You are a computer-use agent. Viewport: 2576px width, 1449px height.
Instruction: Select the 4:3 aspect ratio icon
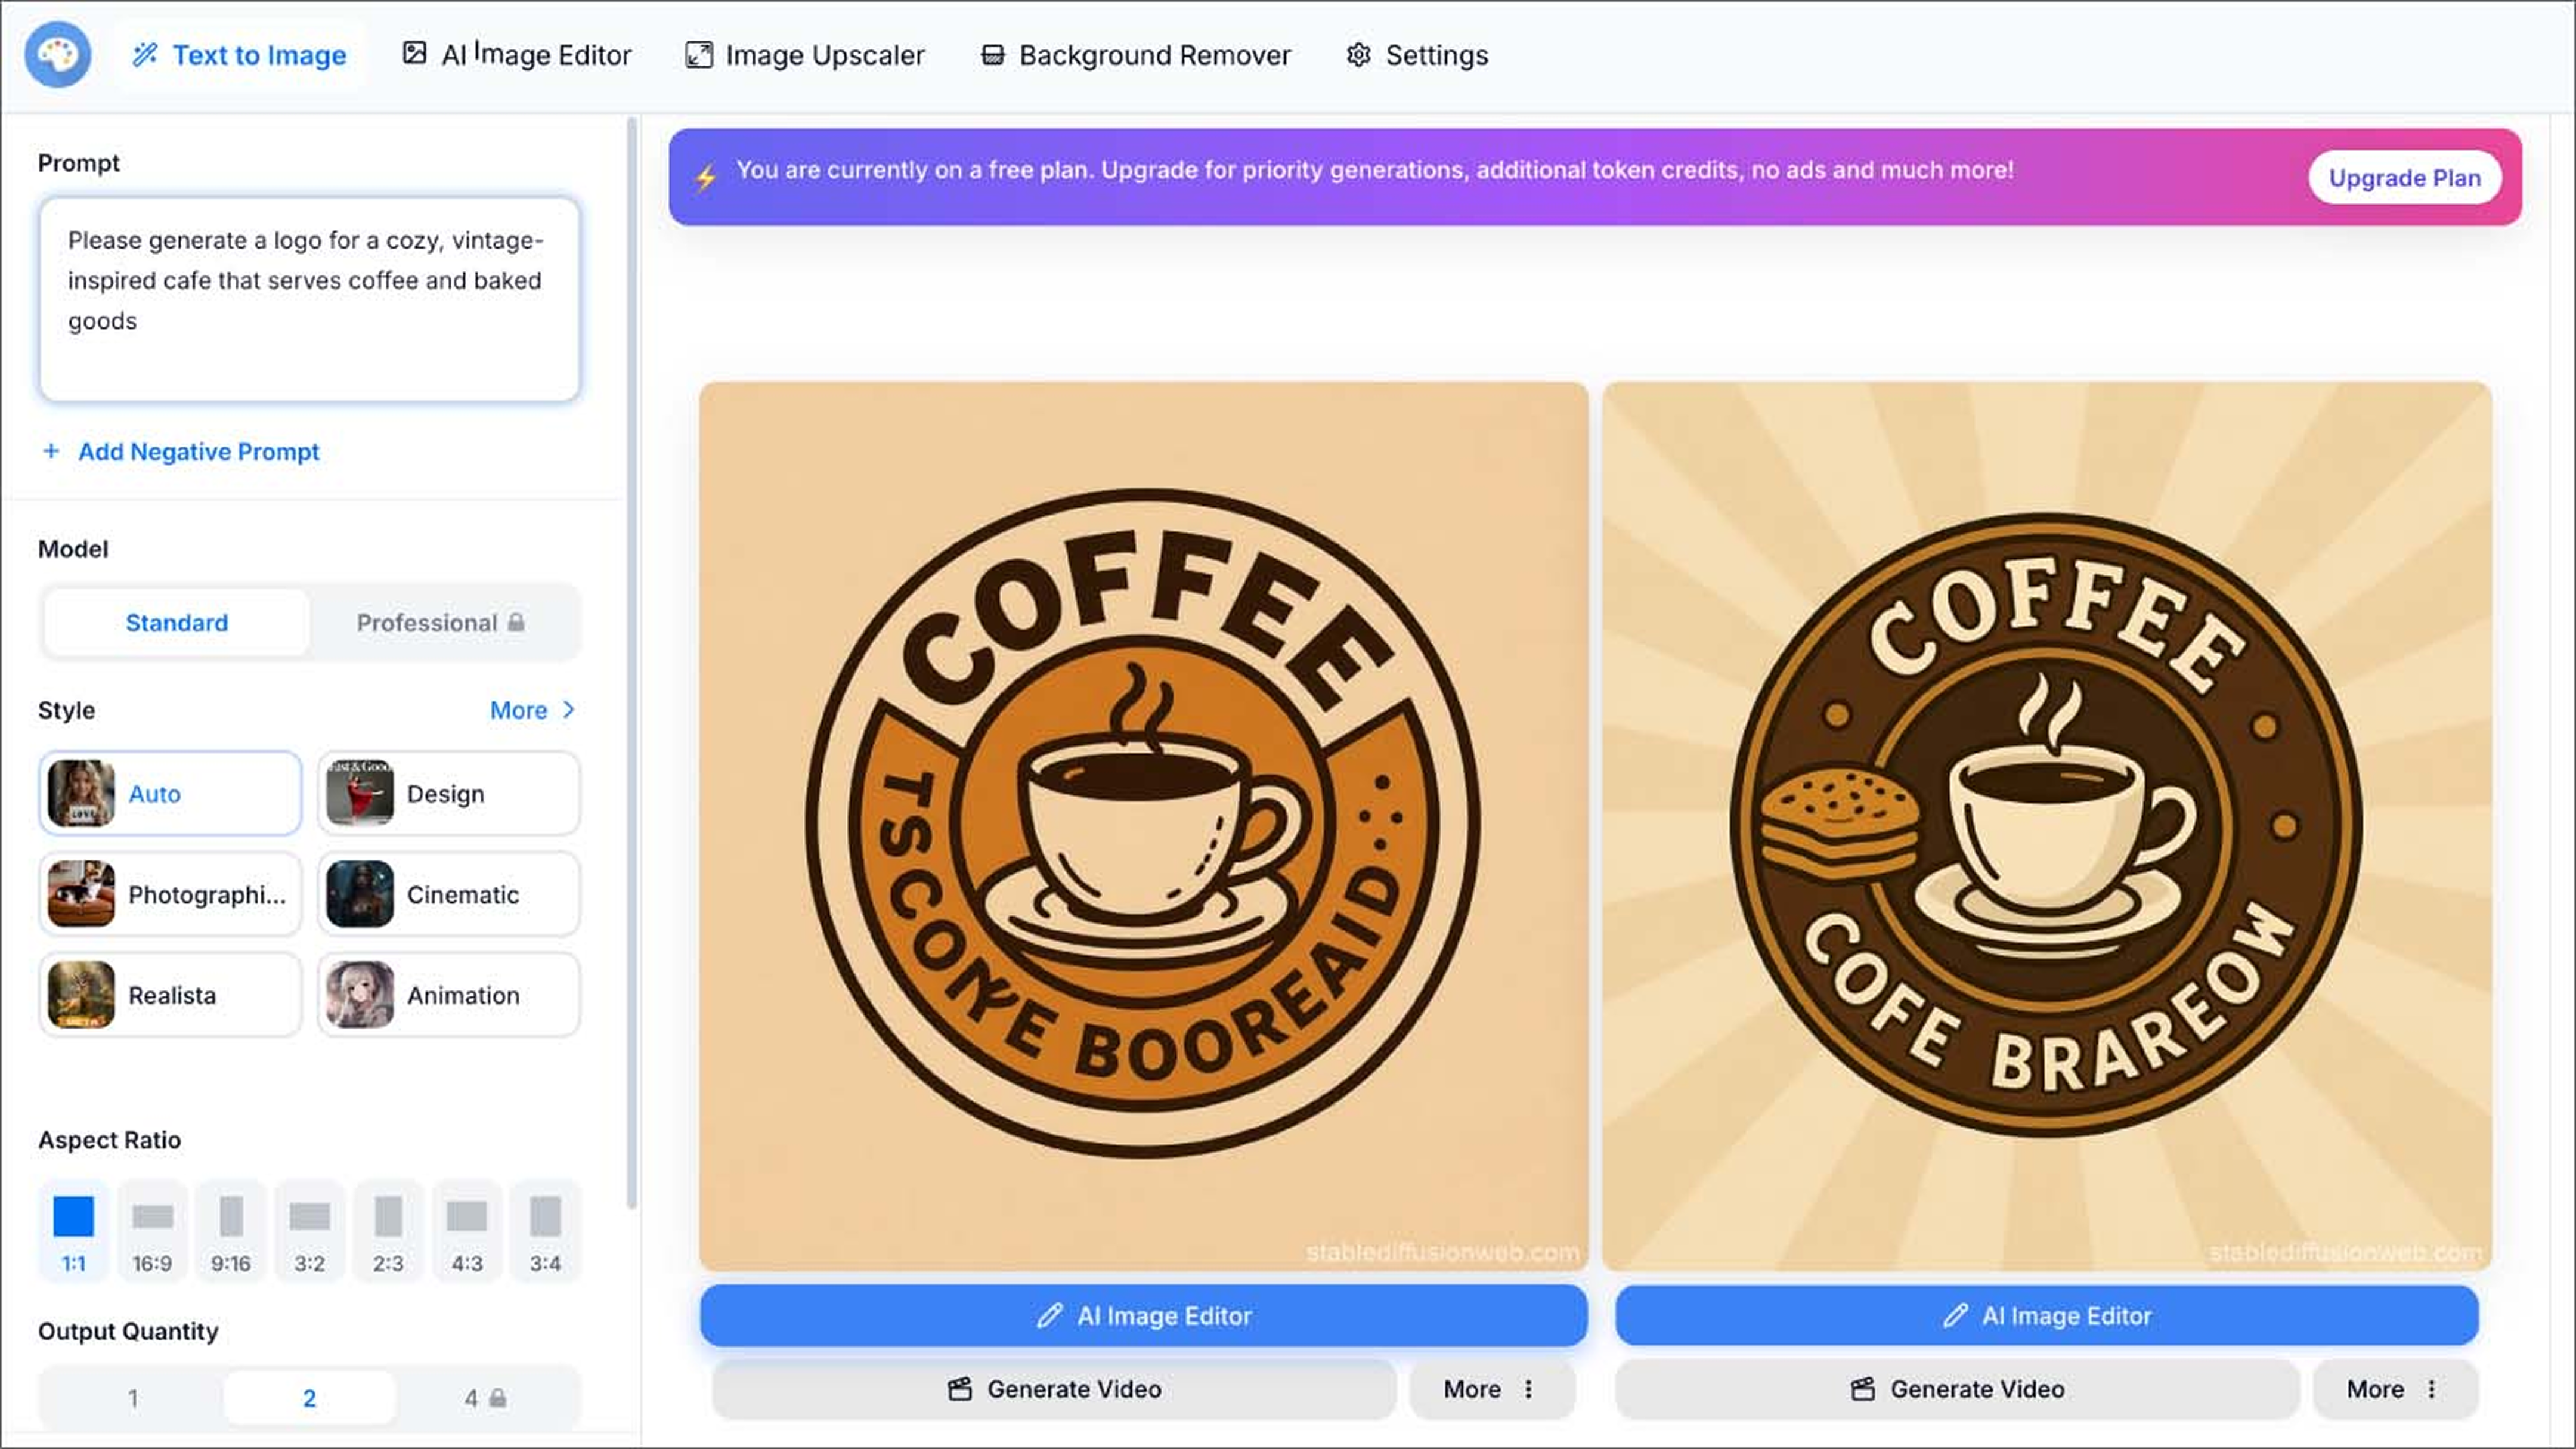point(467,1232)
